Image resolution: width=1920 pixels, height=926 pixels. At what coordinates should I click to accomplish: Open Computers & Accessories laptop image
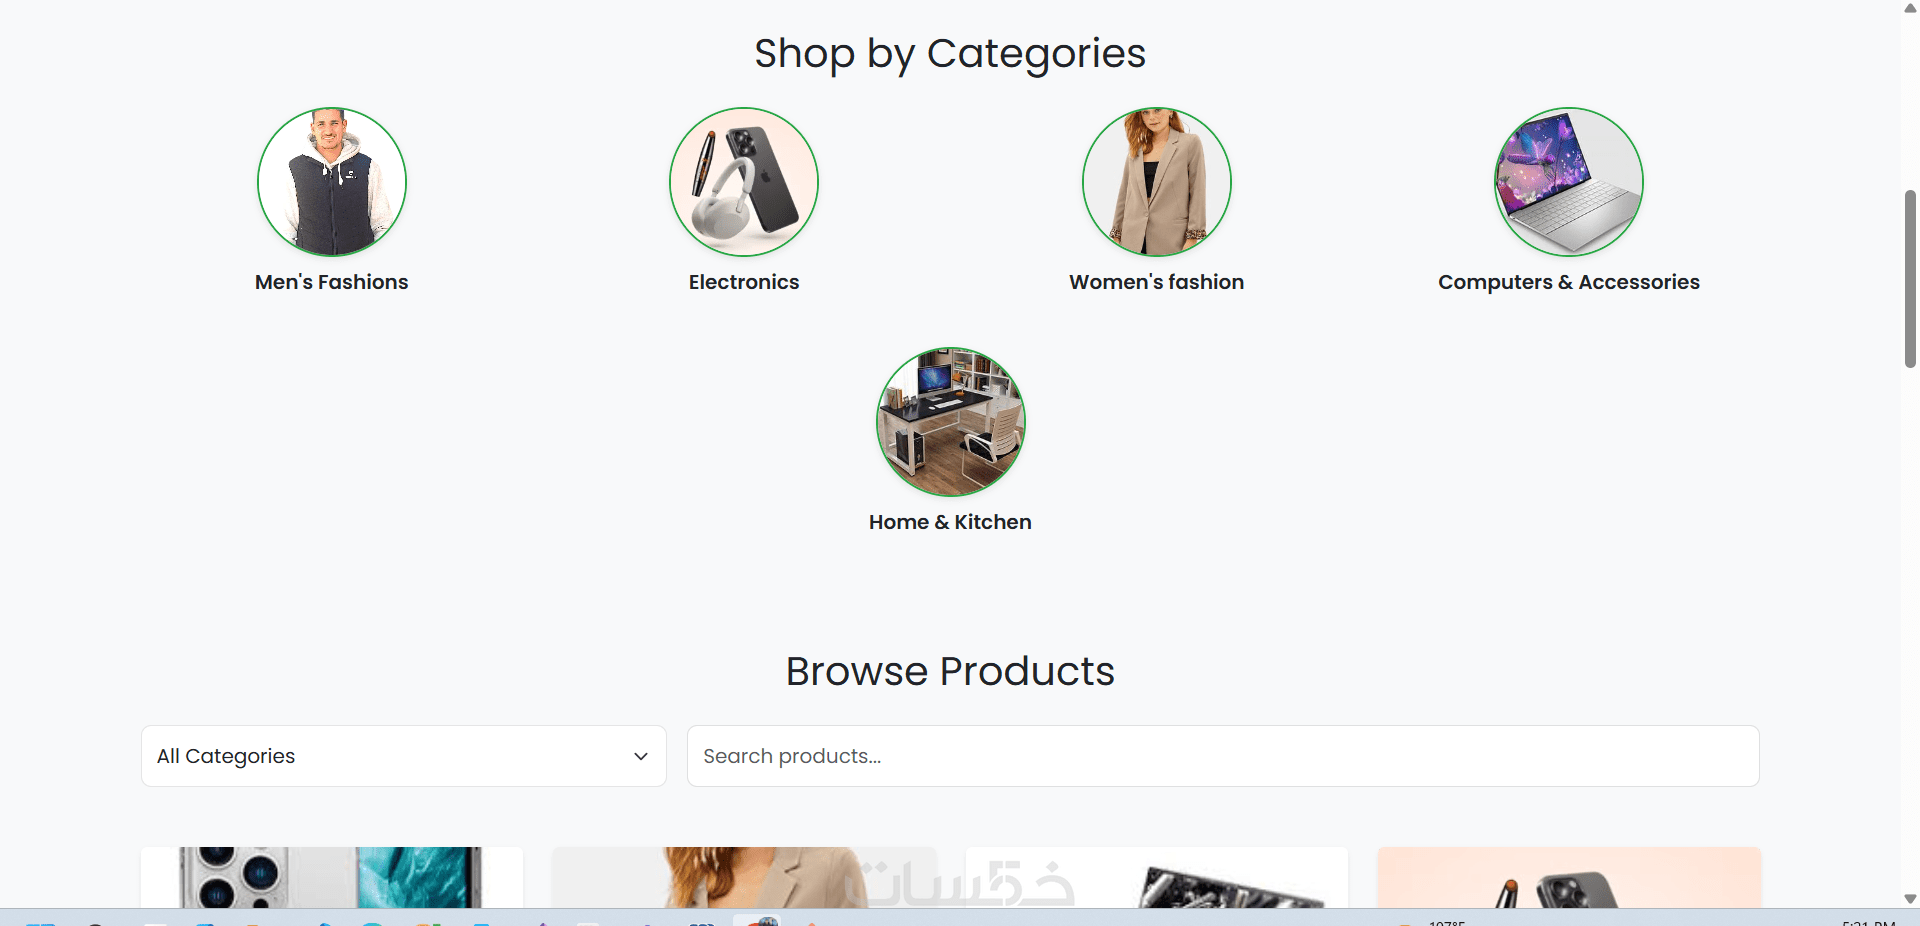[x=1569, y=182]
